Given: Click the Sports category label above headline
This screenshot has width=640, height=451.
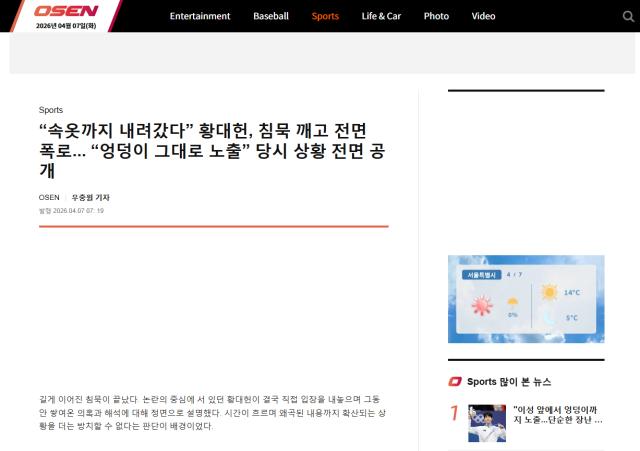Looking at the screenshot, I should 51,110.
